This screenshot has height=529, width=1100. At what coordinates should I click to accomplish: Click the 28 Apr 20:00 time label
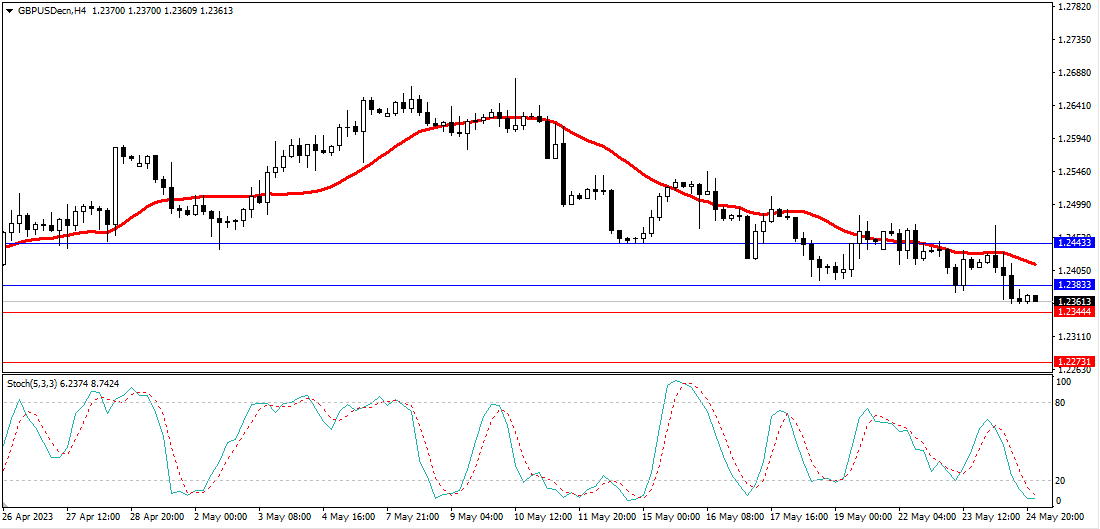[x=158, y=516]
